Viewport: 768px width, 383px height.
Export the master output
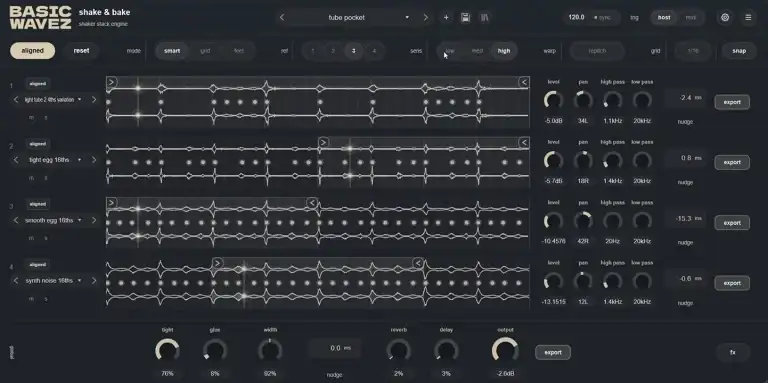click(x=552, y=352)
